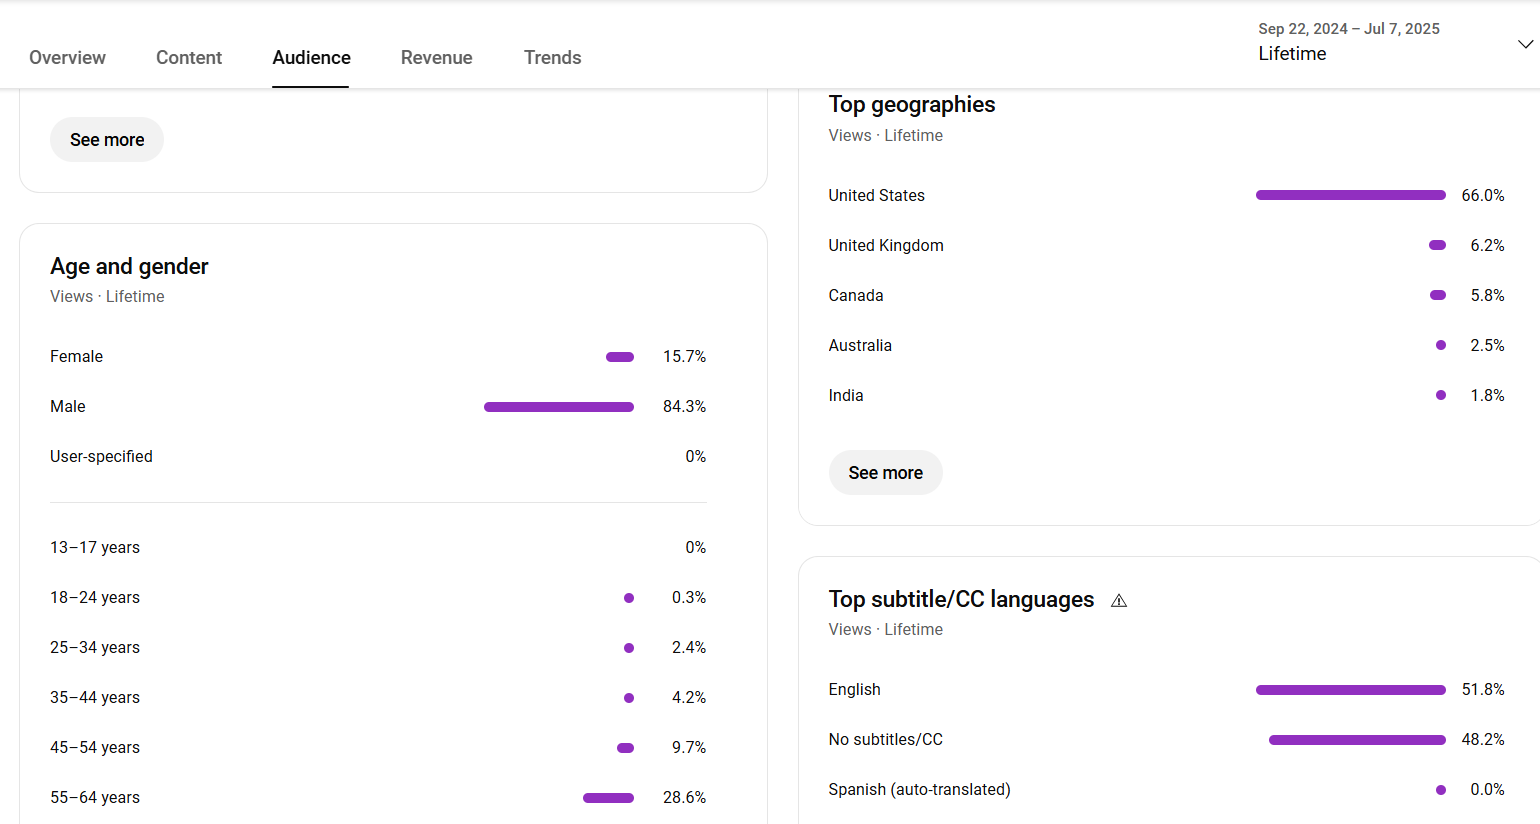This screenshot has width=1540, height=824.
Task: Select the United Kingdom geography row
Action: pos(886,246)
